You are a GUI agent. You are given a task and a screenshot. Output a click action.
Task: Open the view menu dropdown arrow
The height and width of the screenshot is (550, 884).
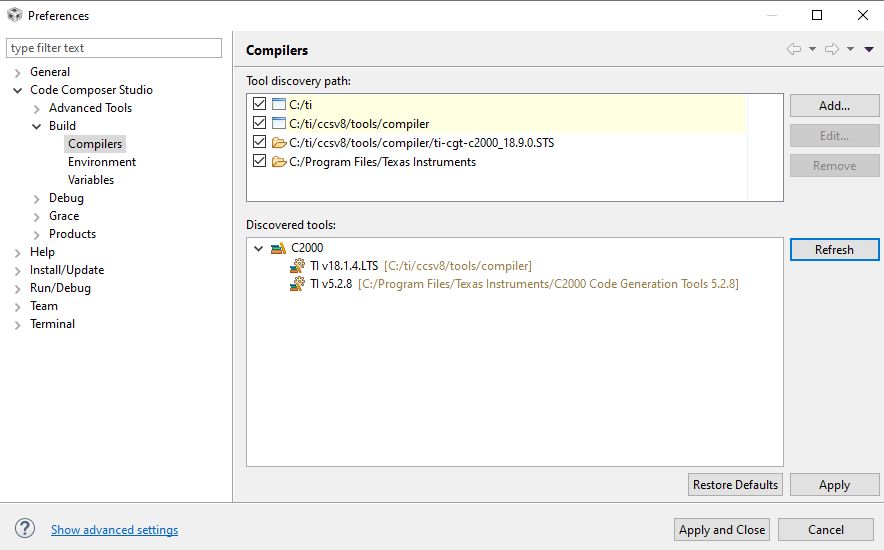[868, 49]
